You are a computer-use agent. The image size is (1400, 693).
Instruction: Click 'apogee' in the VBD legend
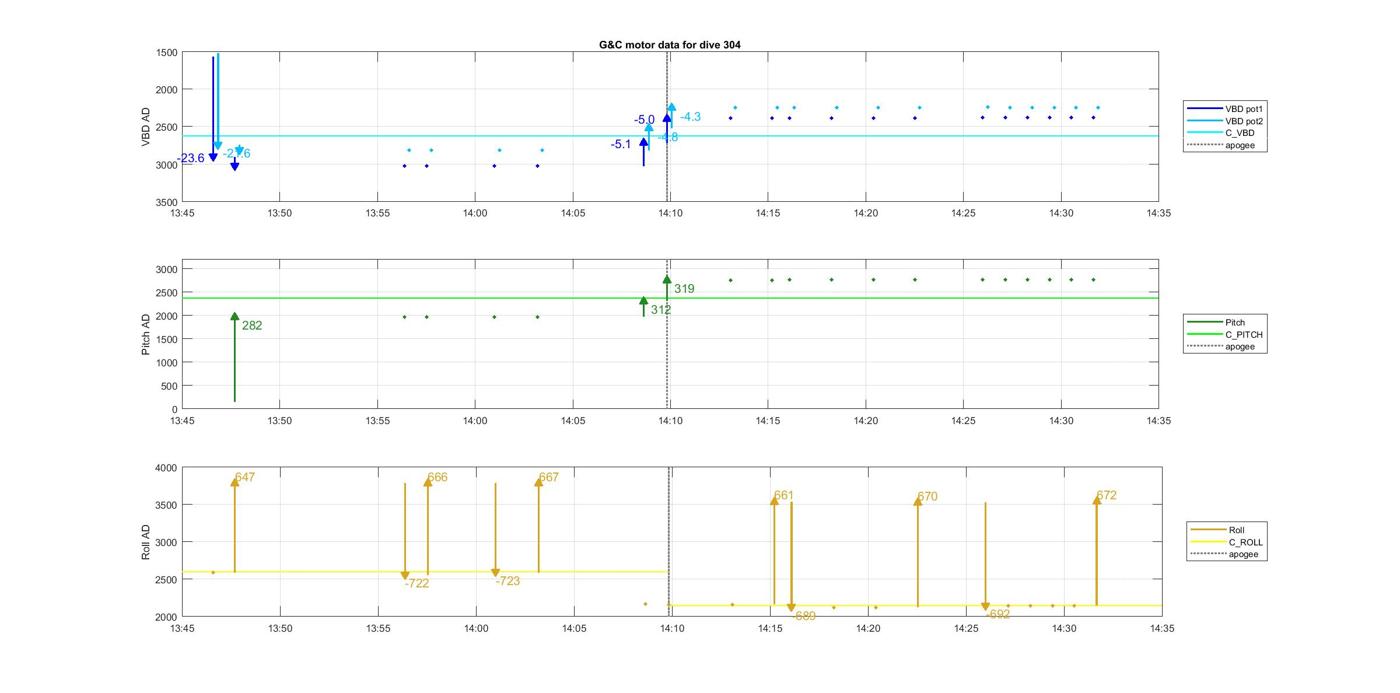point(1240,146)
